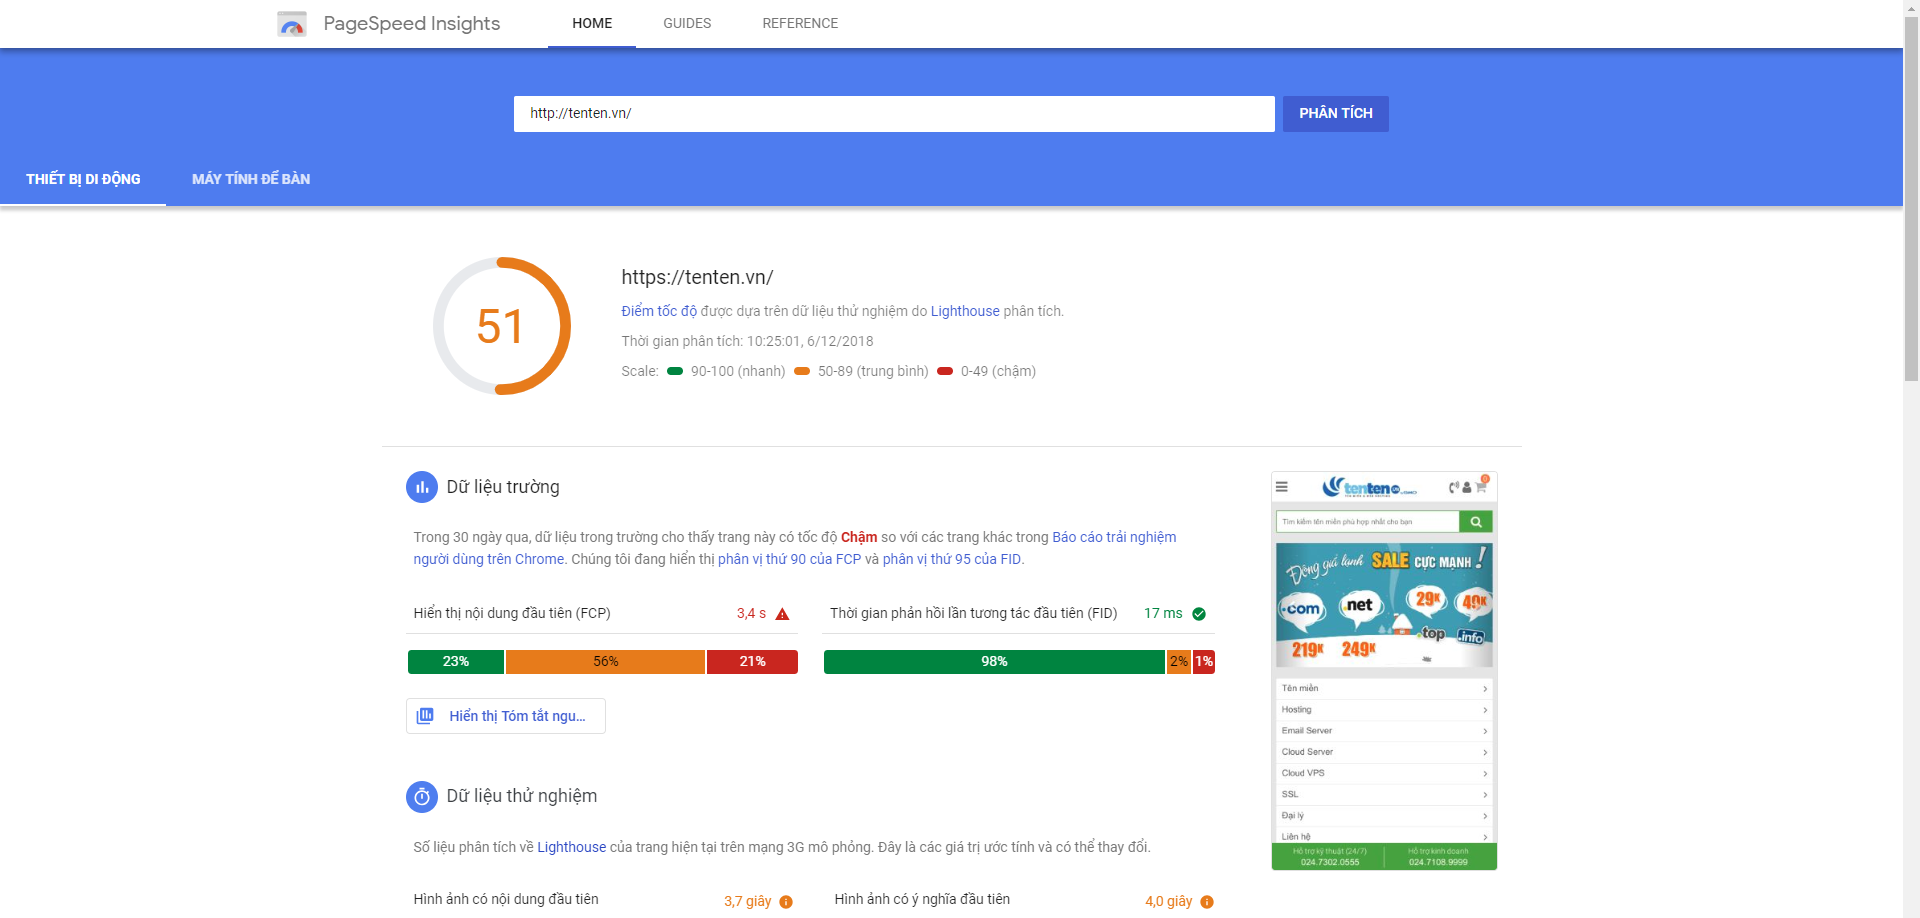Open the phân vị thứ 95 của FID link

tap(952, 559)
